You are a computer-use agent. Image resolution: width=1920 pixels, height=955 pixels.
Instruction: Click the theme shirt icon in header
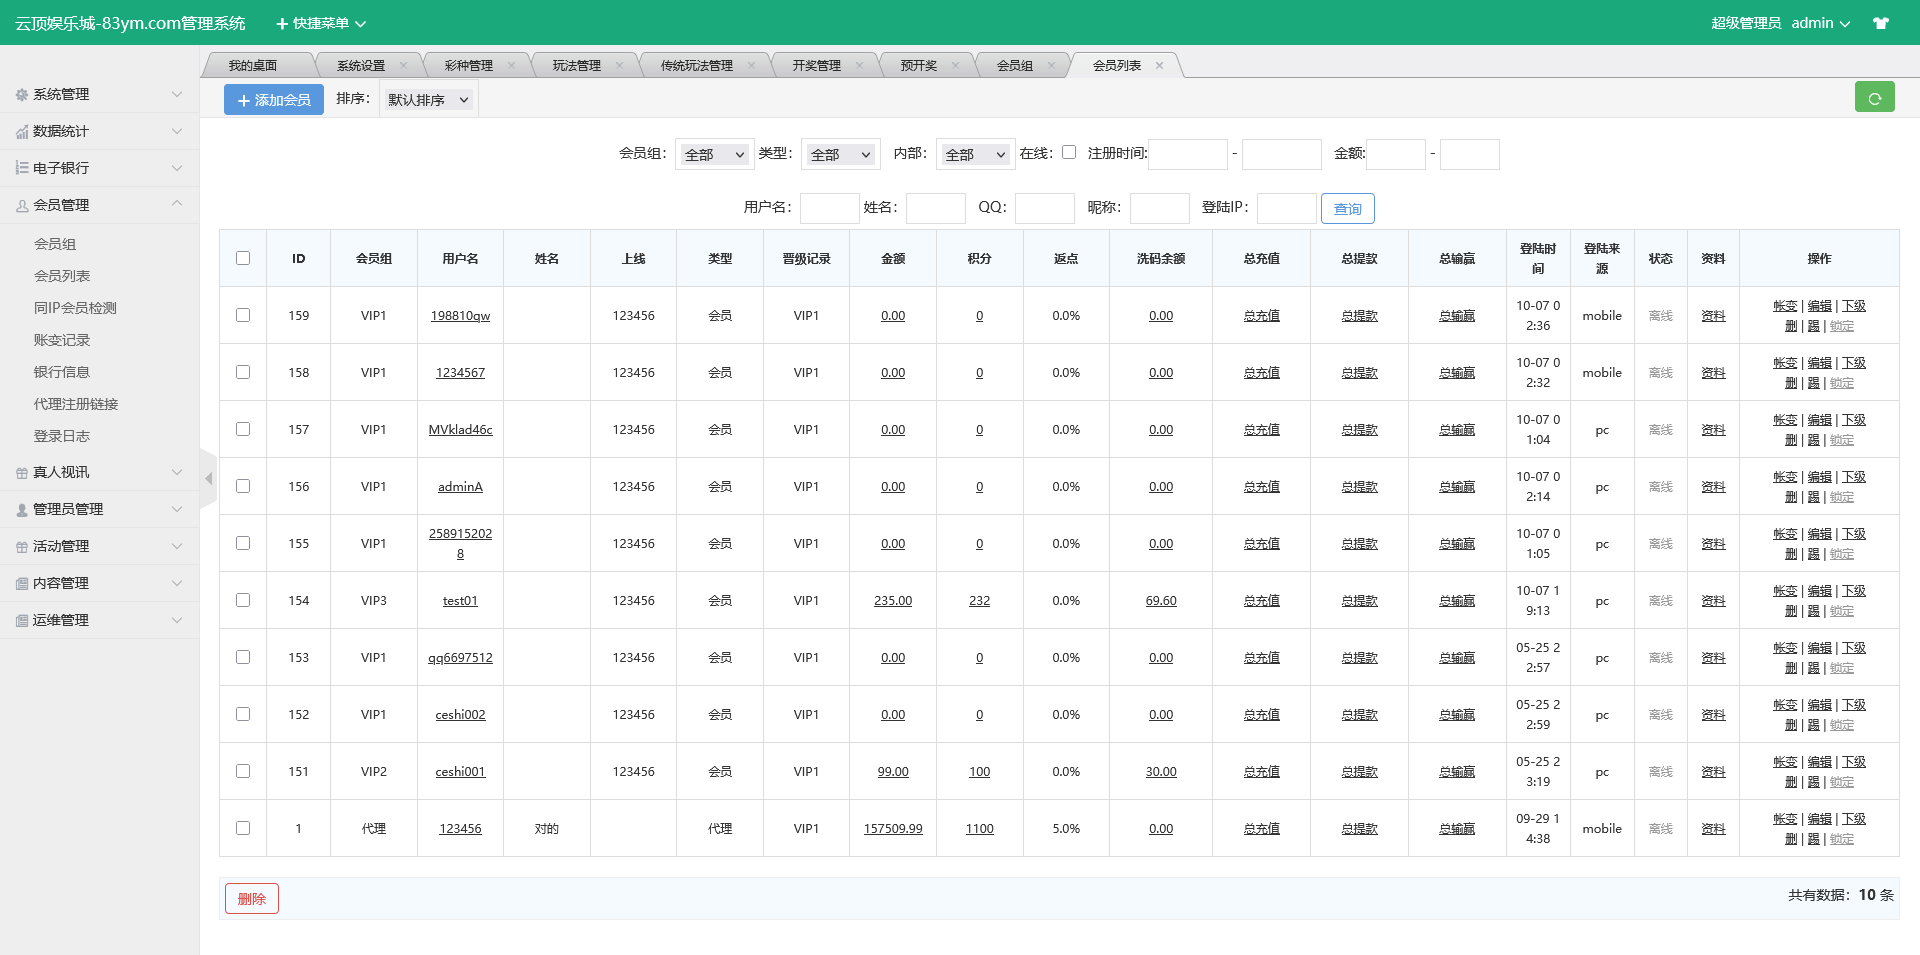(1881, 23)
